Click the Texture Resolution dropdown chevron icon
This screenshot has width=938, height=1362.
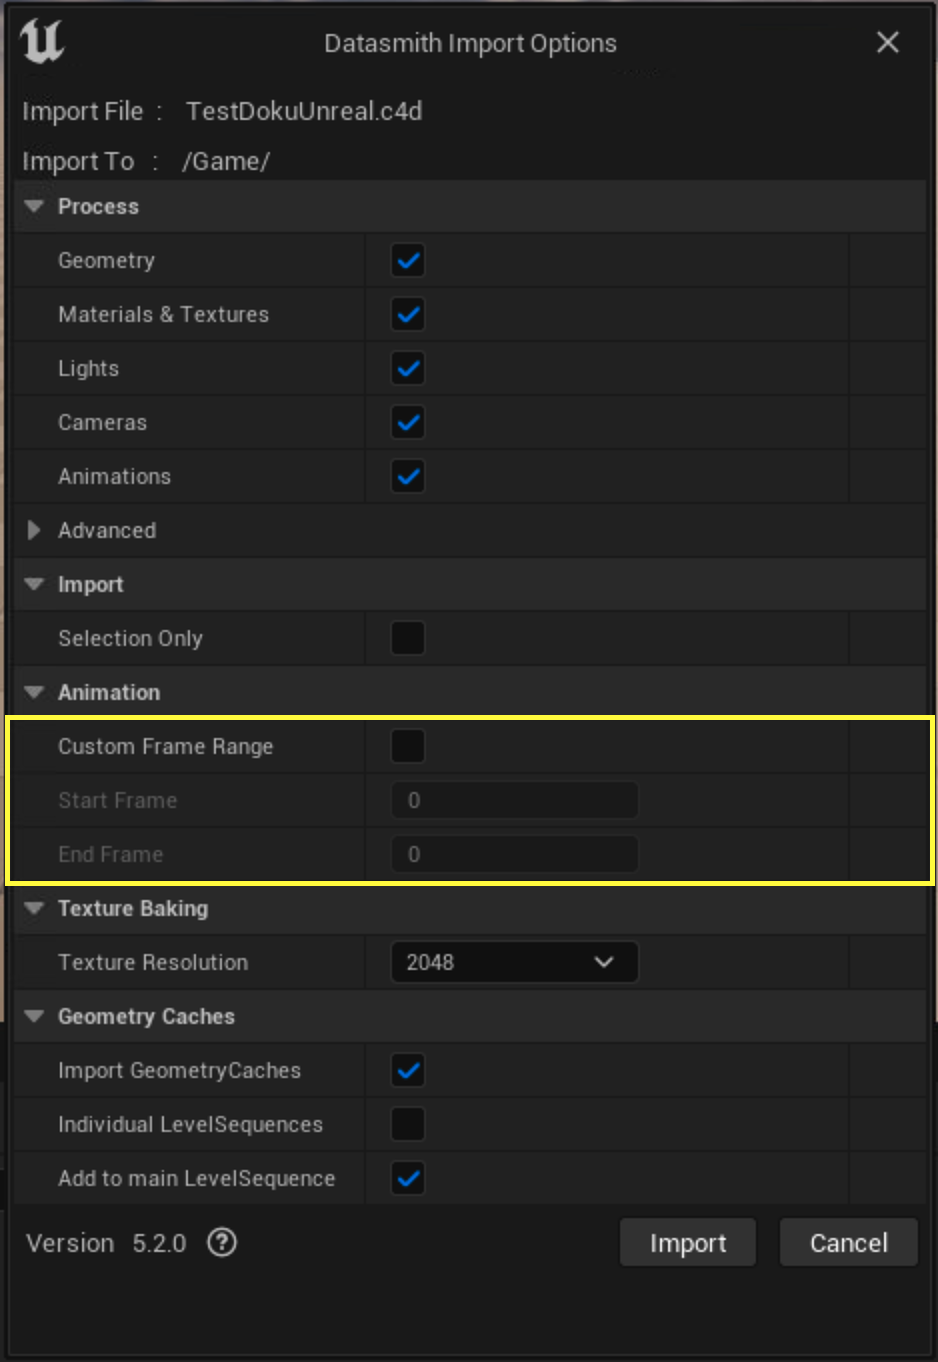click(x=603, y=962)
